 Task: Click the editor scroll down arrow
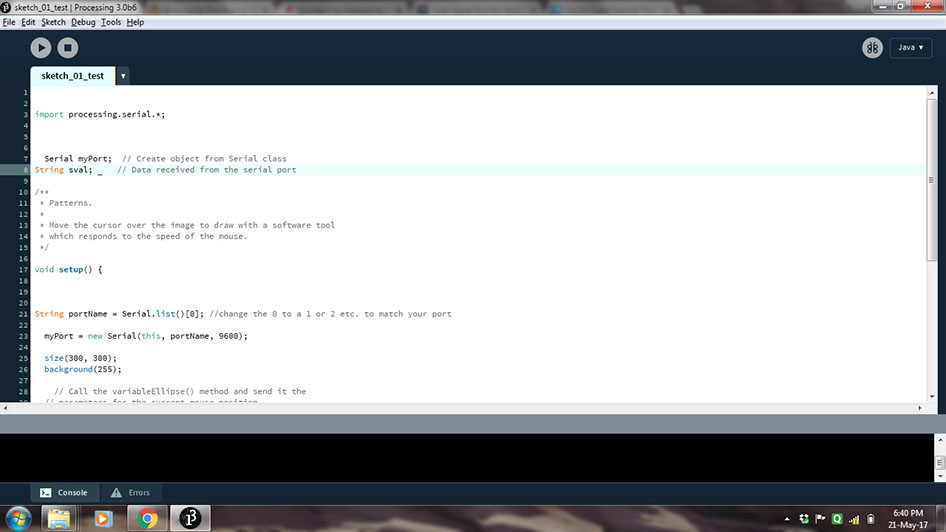932,396
